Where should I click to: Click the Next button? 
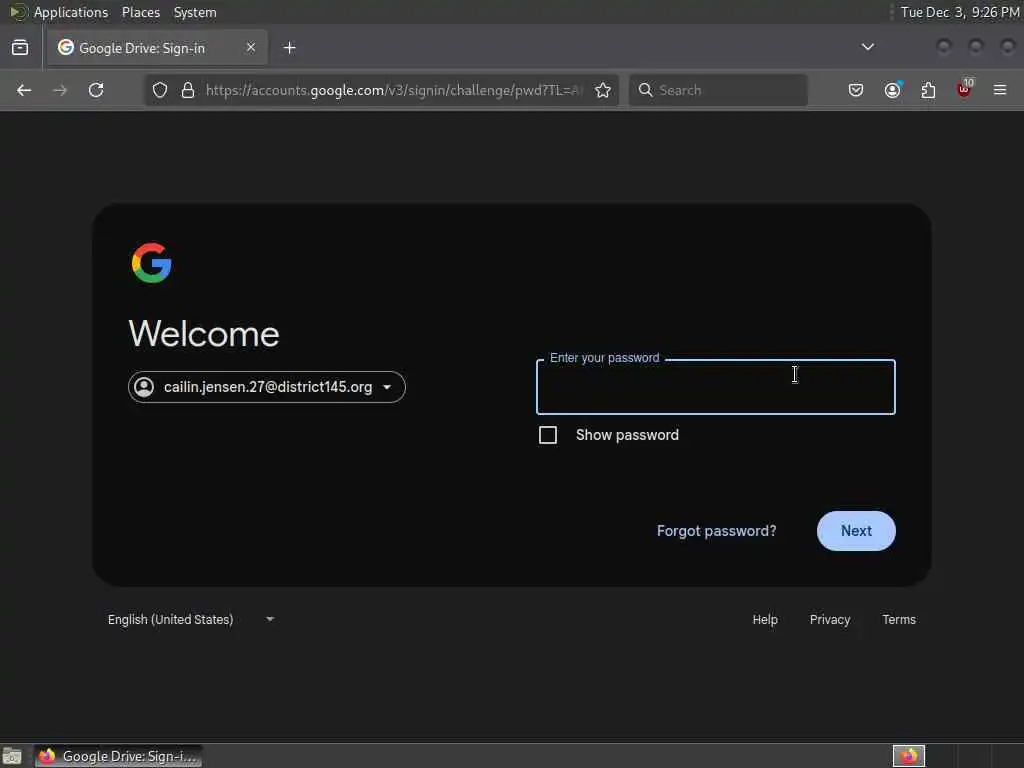pyautogui.click(x=856, y=531)
